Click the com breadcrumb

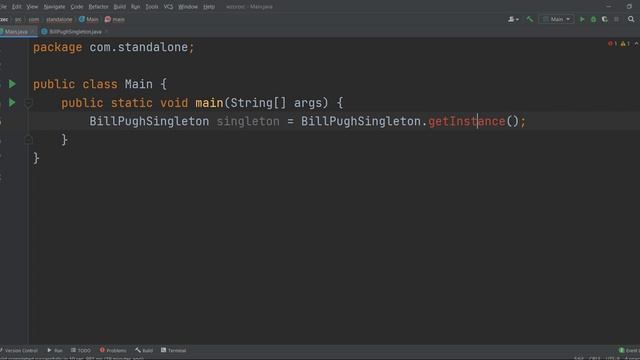tap(34, 19)
